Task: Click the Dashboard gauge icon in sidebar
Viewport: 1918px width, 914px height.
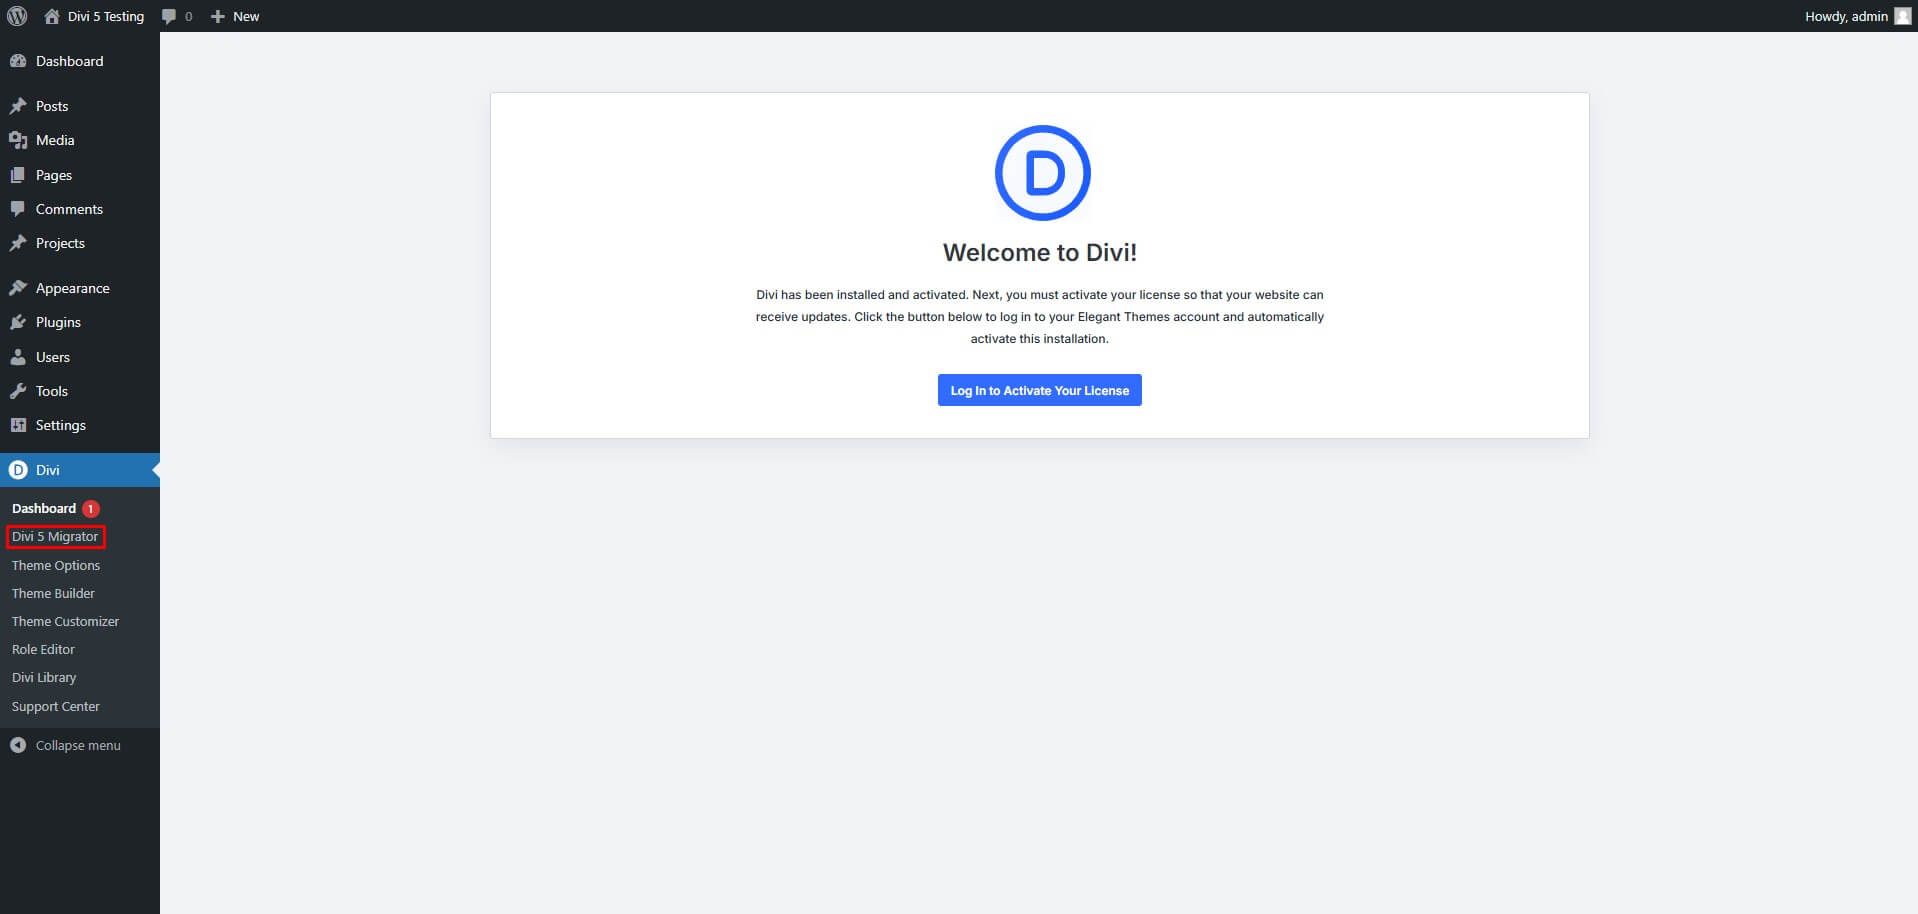Action: (18, 61)
